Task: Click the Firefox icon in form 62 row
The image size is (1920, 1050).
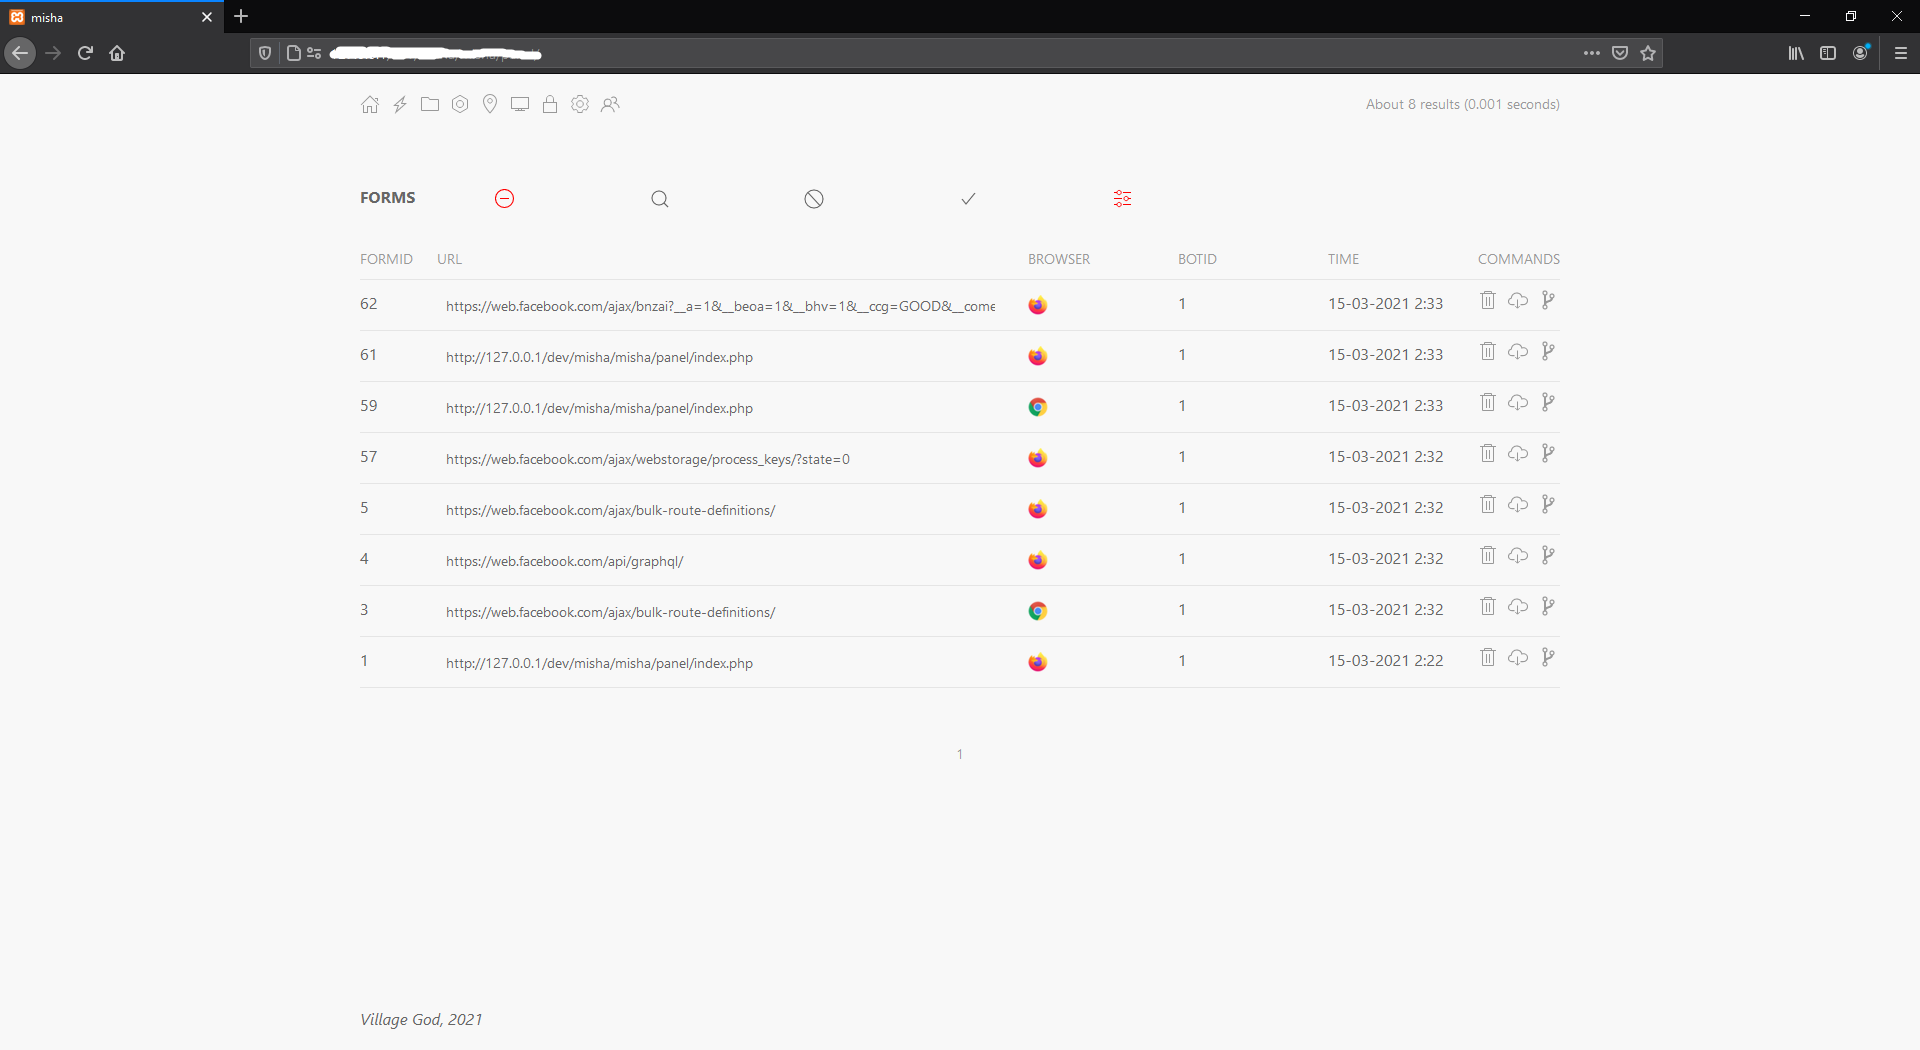Action: [x=1038, y=306]
